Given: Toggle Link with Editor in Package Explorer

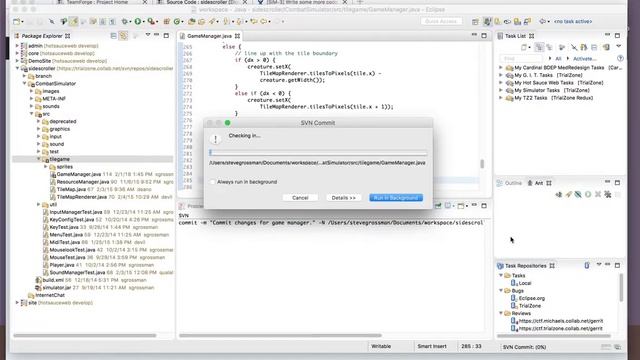Looking at the screenshot, I should coord(123,36).
